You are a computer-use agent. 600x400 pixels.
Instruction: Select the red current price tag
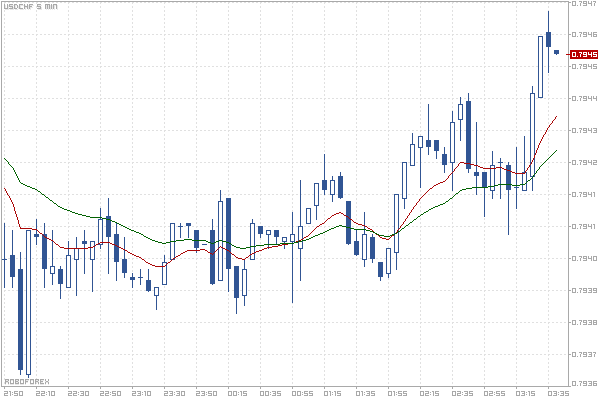coord(584,55)
